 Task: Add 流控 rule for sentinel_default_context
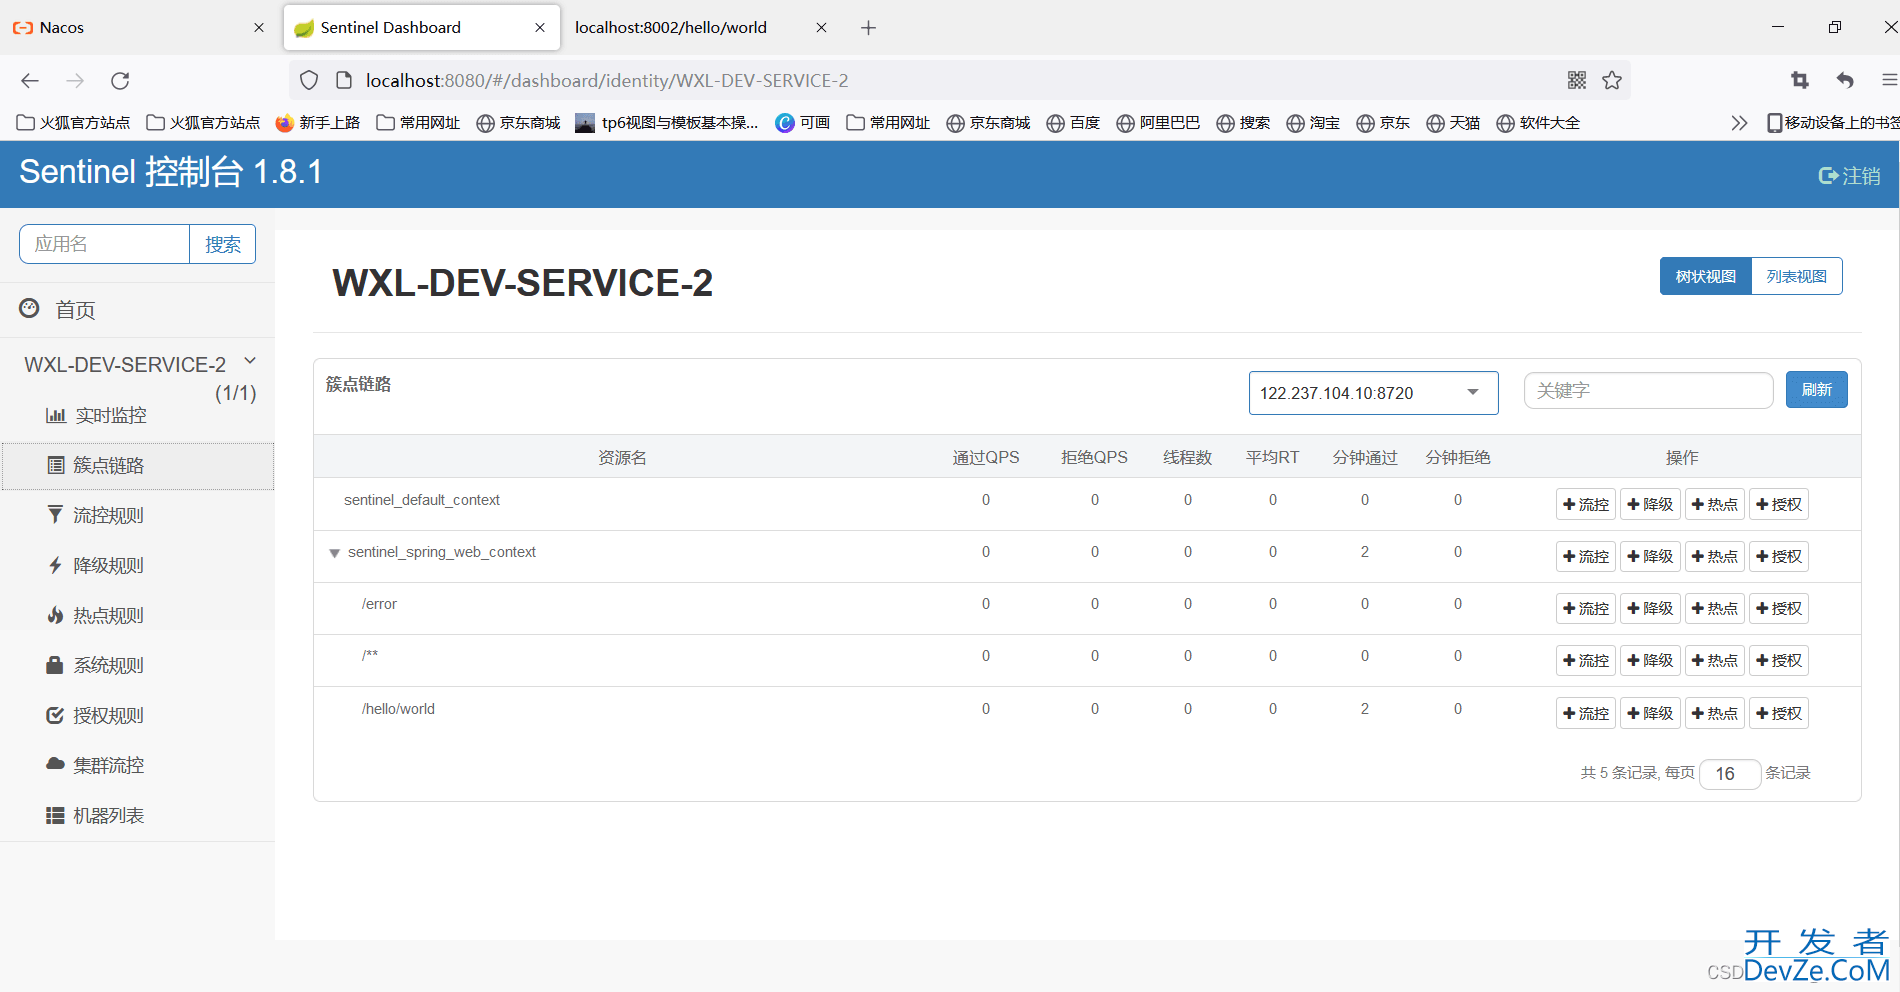(1586, 505)
